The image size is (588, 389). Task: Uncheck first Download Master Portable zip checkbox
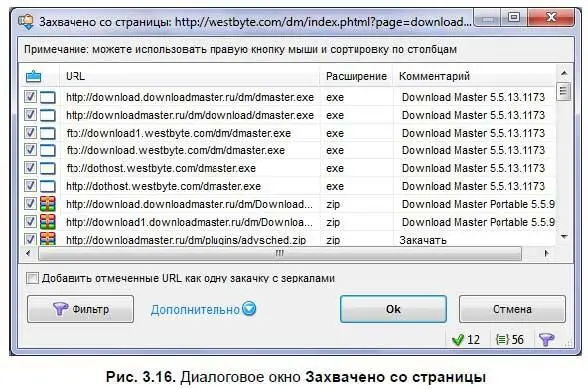pyautogui.click(x=30, y=203)
